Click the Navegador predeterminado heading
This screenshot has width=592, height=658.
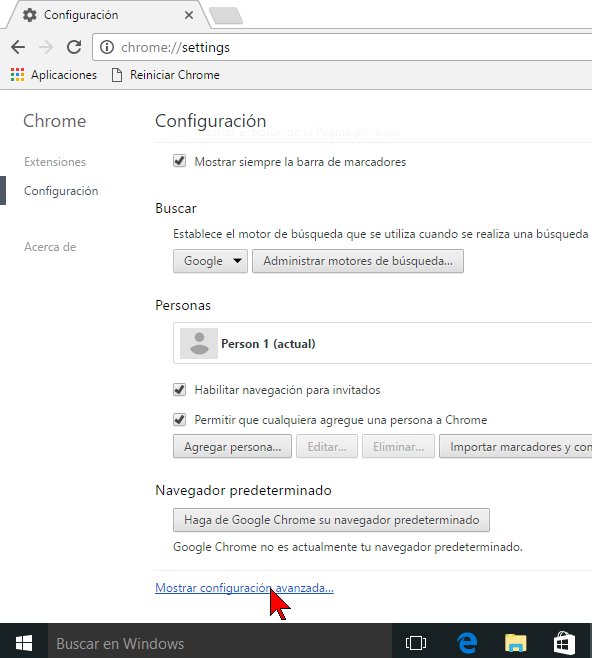point(243,490)
